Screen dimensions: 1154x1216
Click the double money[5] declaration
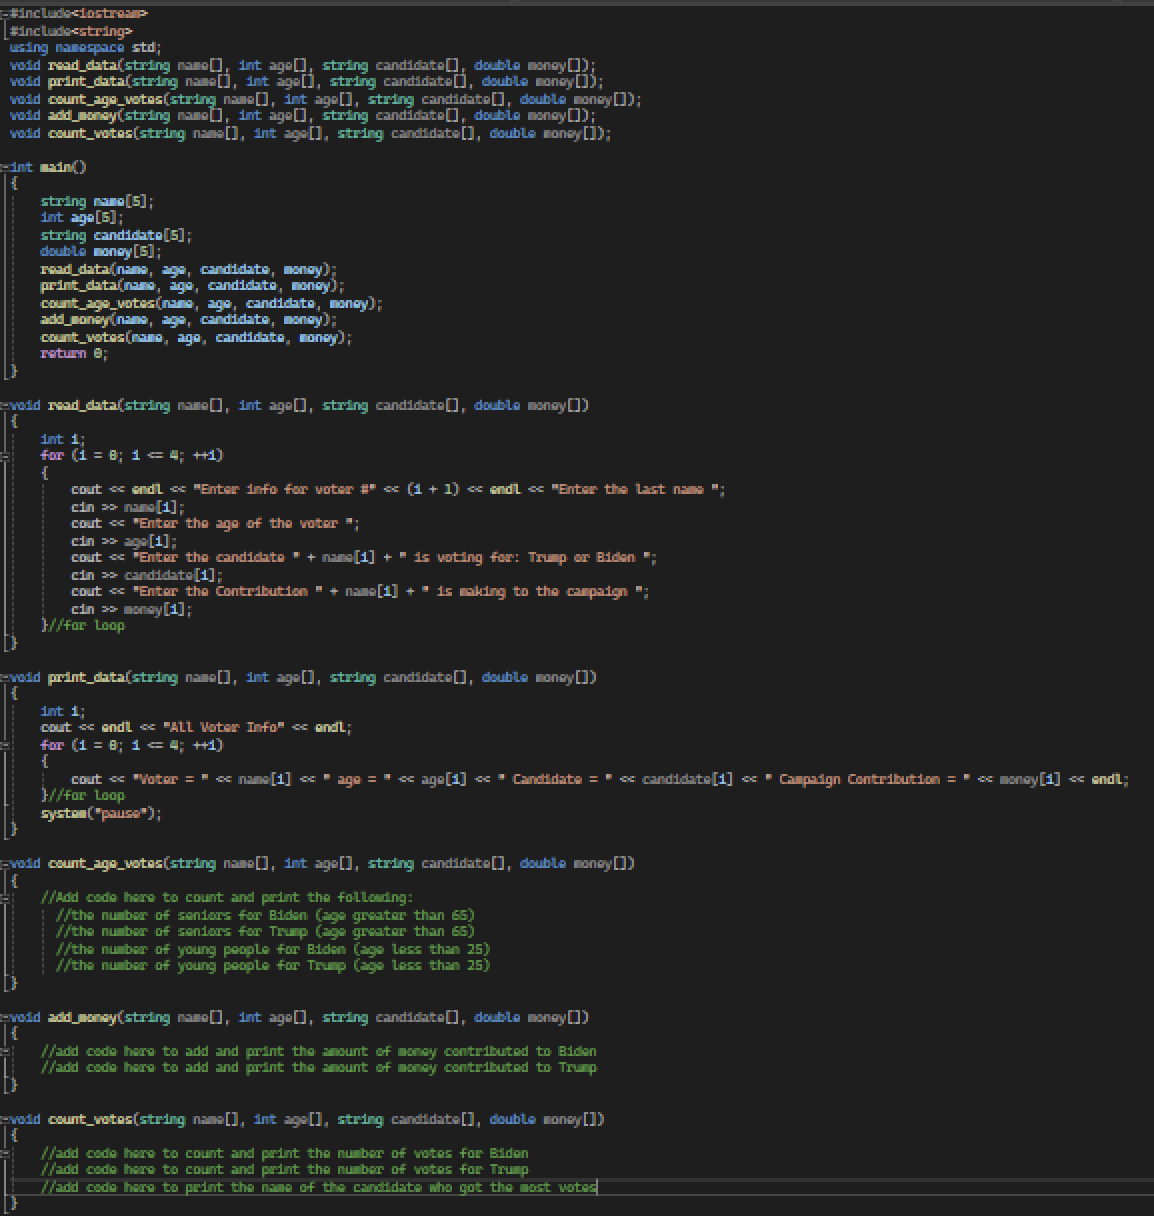[100, 251]
